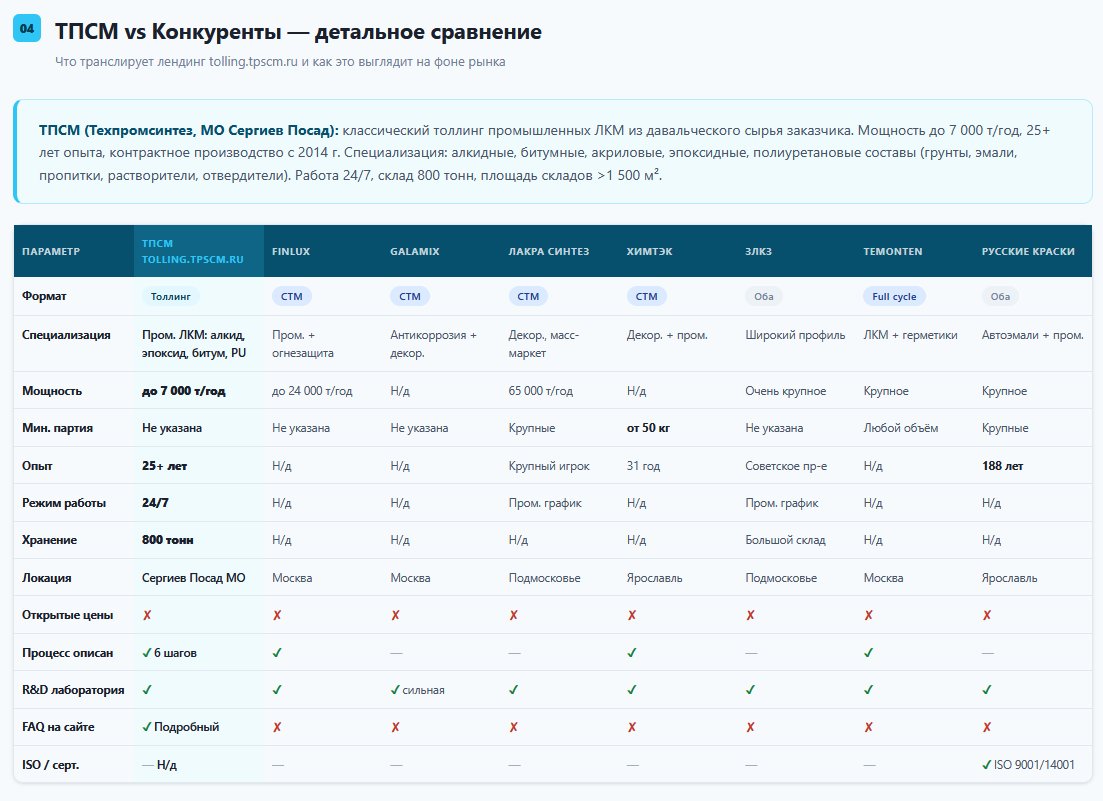Click the РУССКИЕ КРАСКИ column header

pyautogui.click(x=1028, y=251)
